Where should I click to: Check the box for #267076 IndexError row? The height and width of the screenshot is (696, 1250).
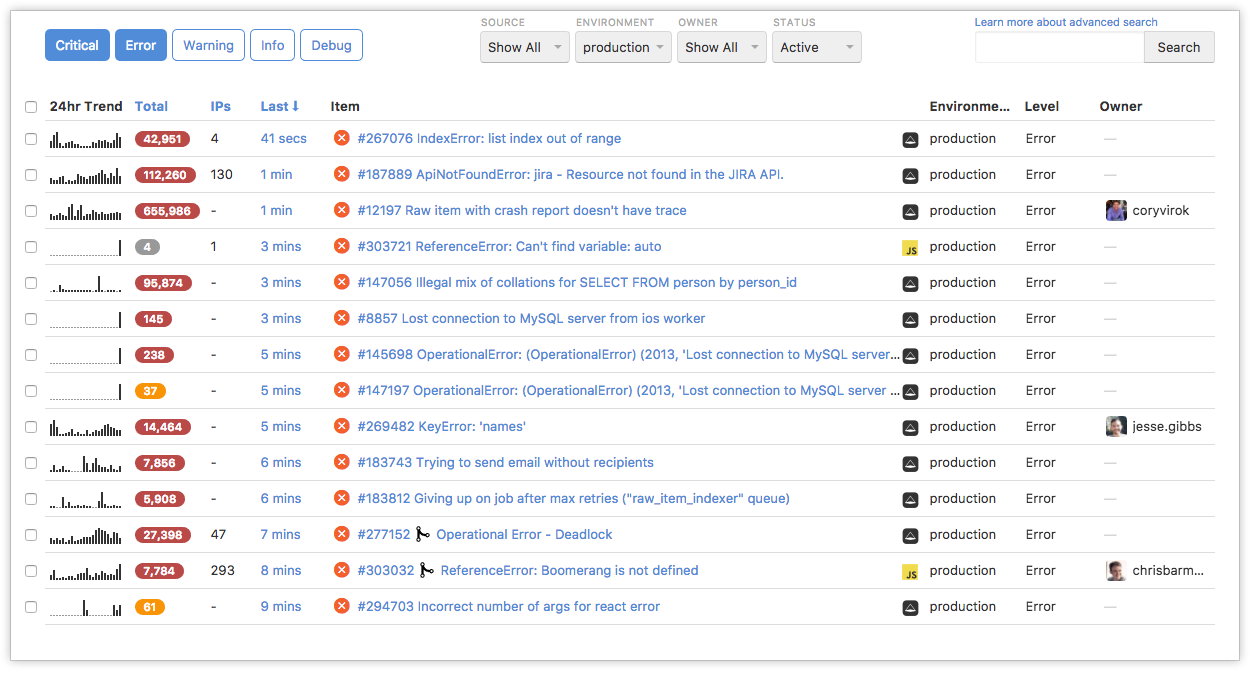click(x=31, y=139)
